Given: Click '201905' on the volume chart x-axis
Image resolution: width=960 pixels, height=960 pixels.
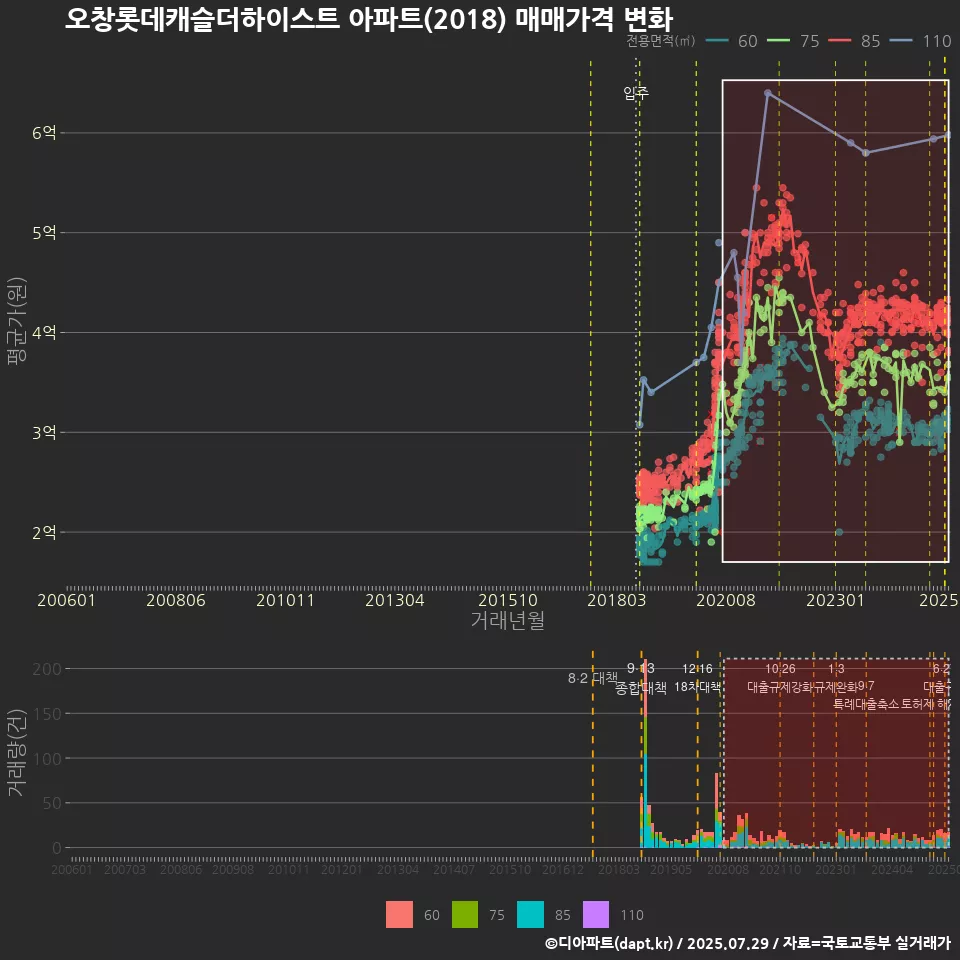Looking at the screenshot, I should (x=670, y=869).
